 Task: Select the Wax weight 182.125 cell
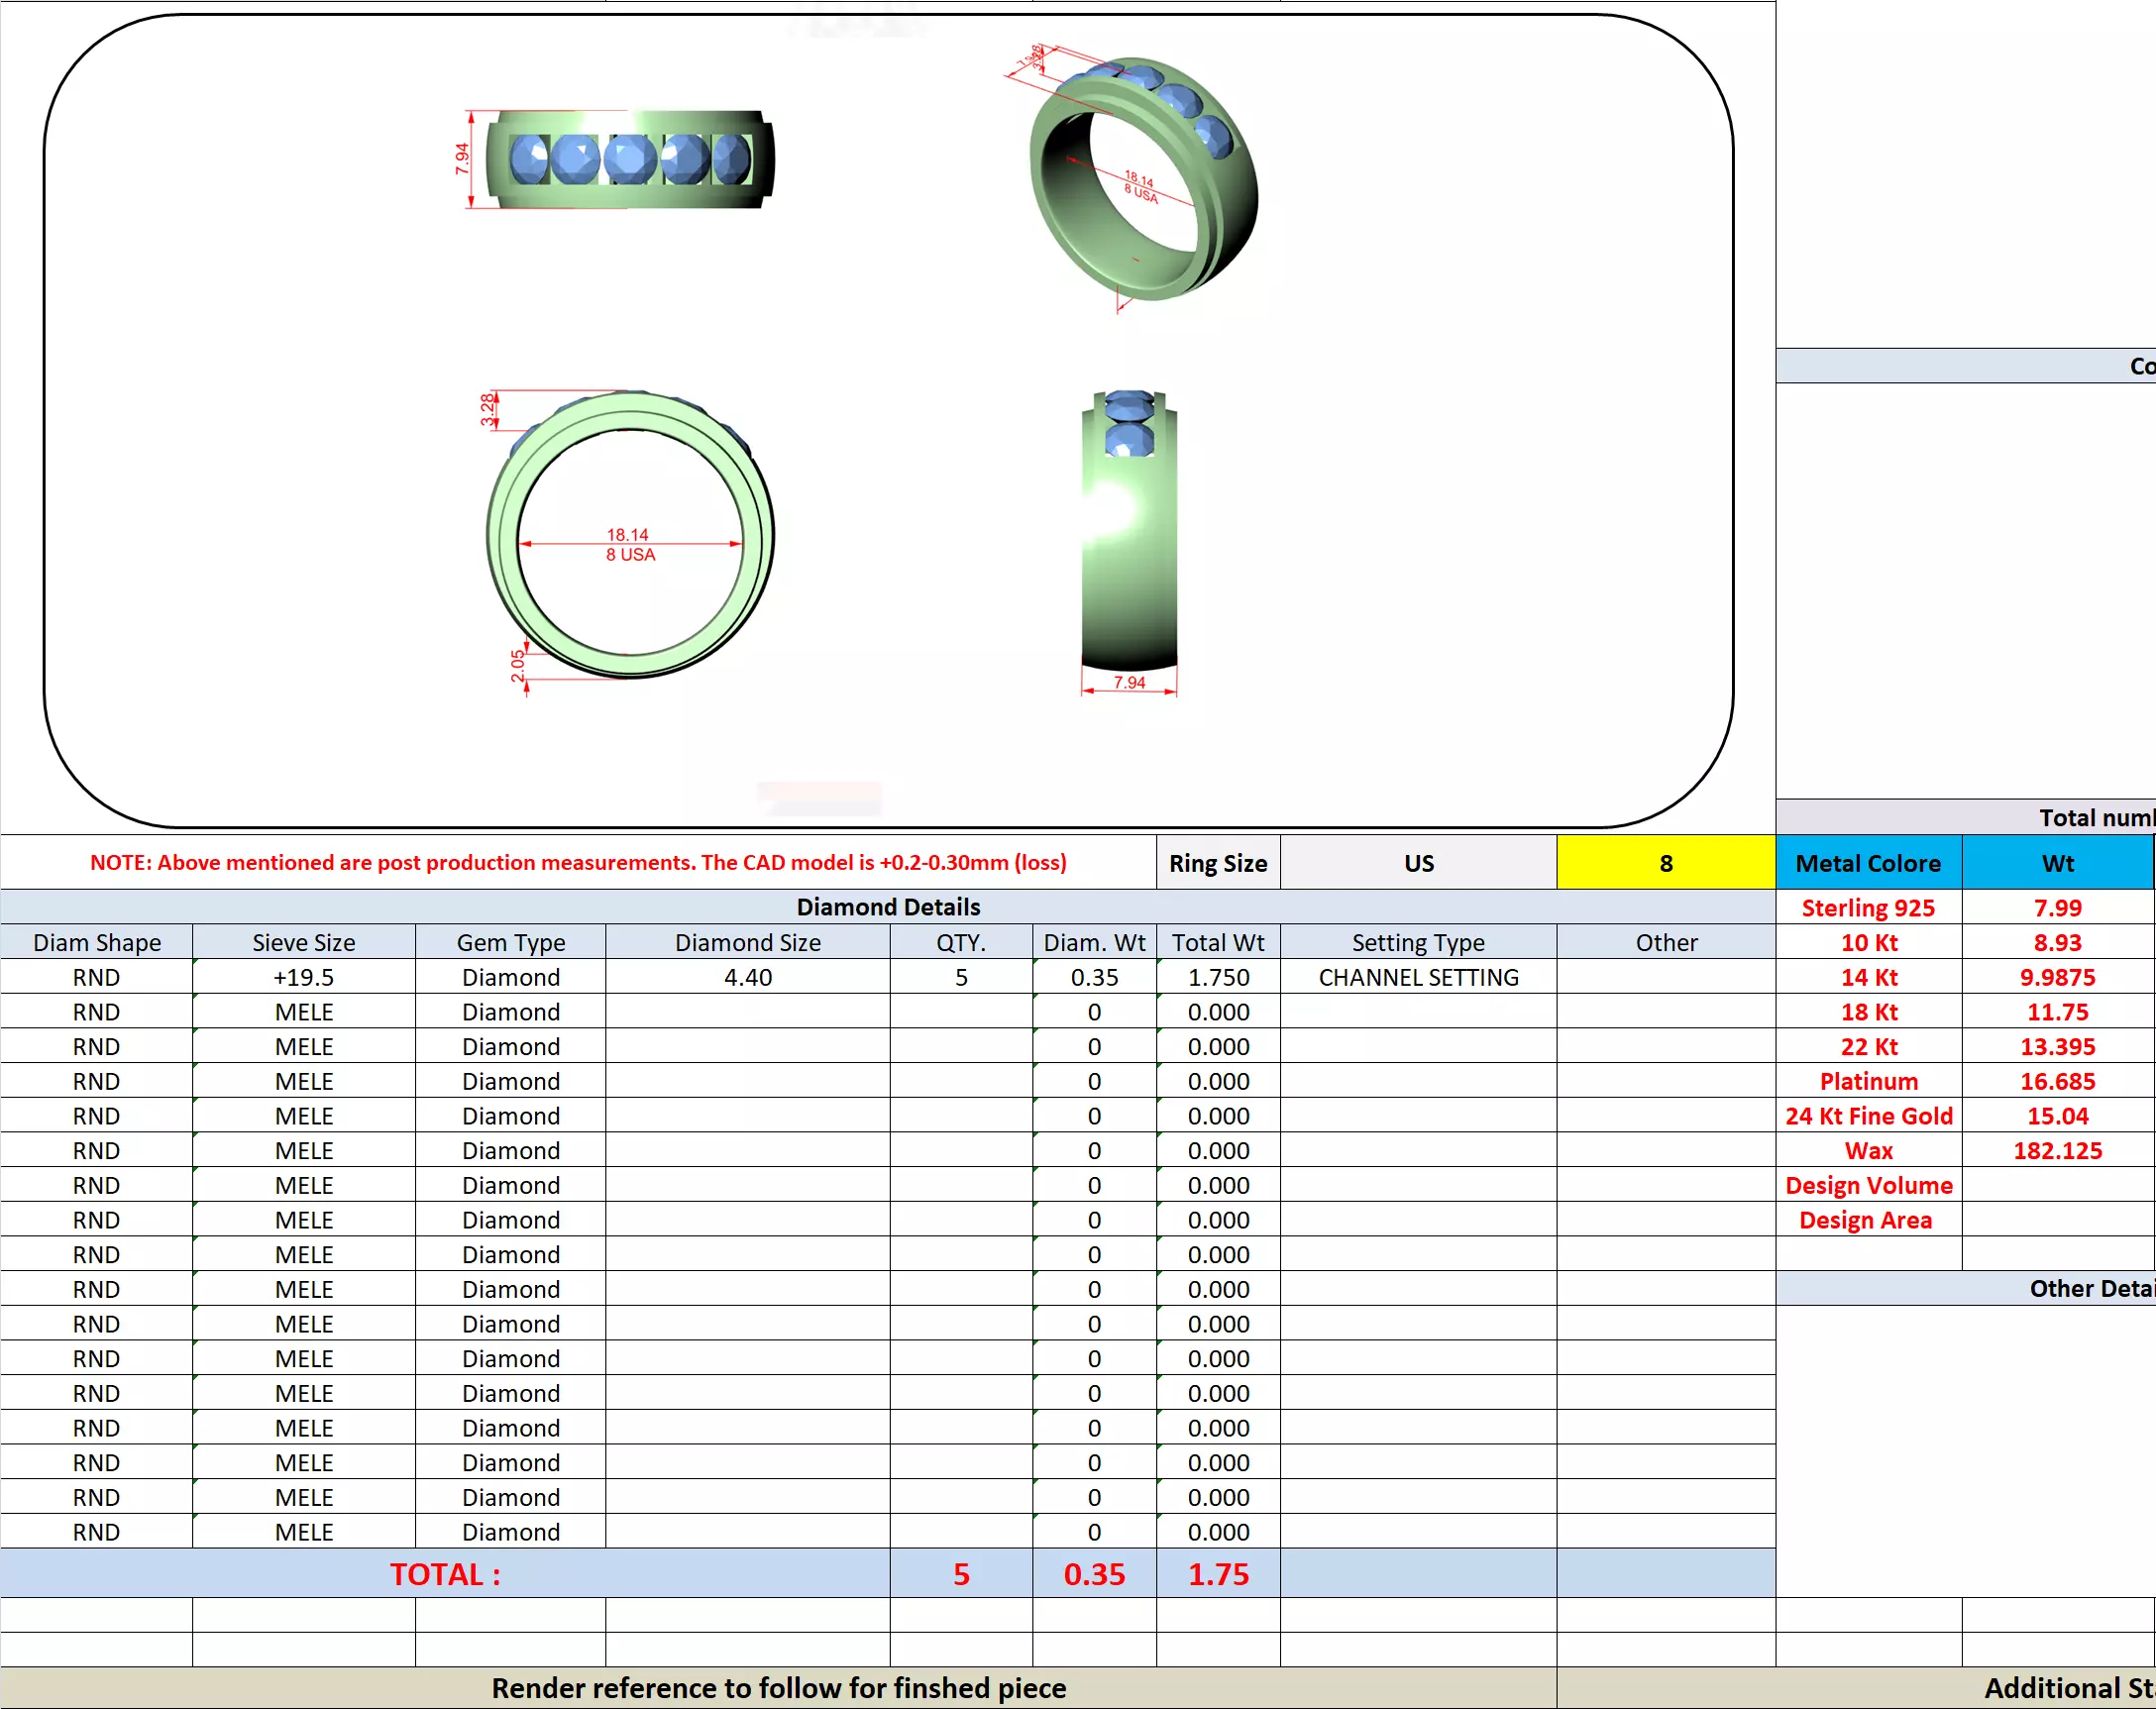click(x=2056, y=1150)
